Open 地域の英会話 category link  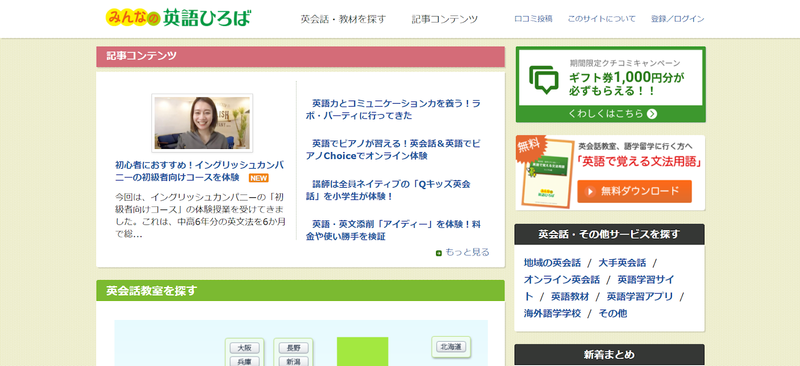552,263
